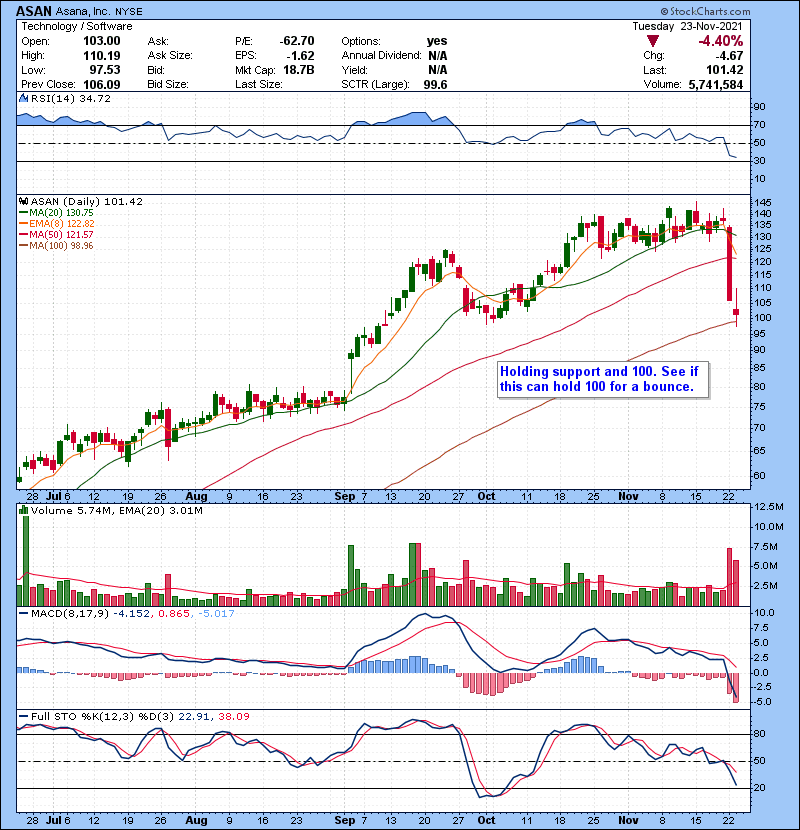800x830 pixels.
Task: Click the Volume 5.74M, EMA(20) 3.01M label
Action: pos(116,510)
